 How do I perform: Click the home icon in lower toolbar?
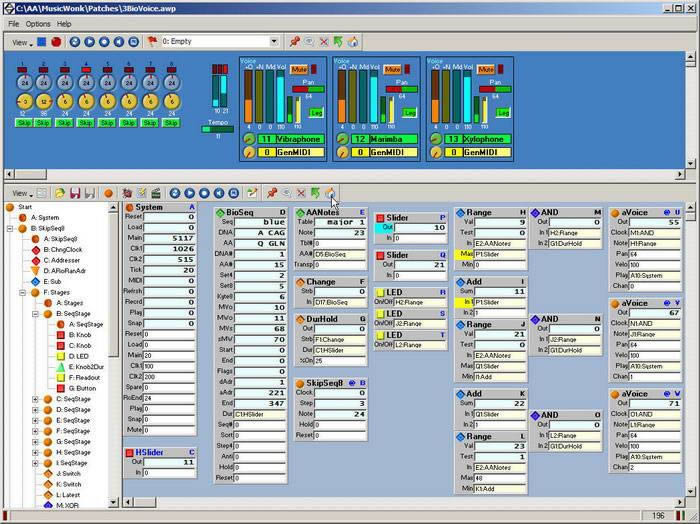pos(330,193)
